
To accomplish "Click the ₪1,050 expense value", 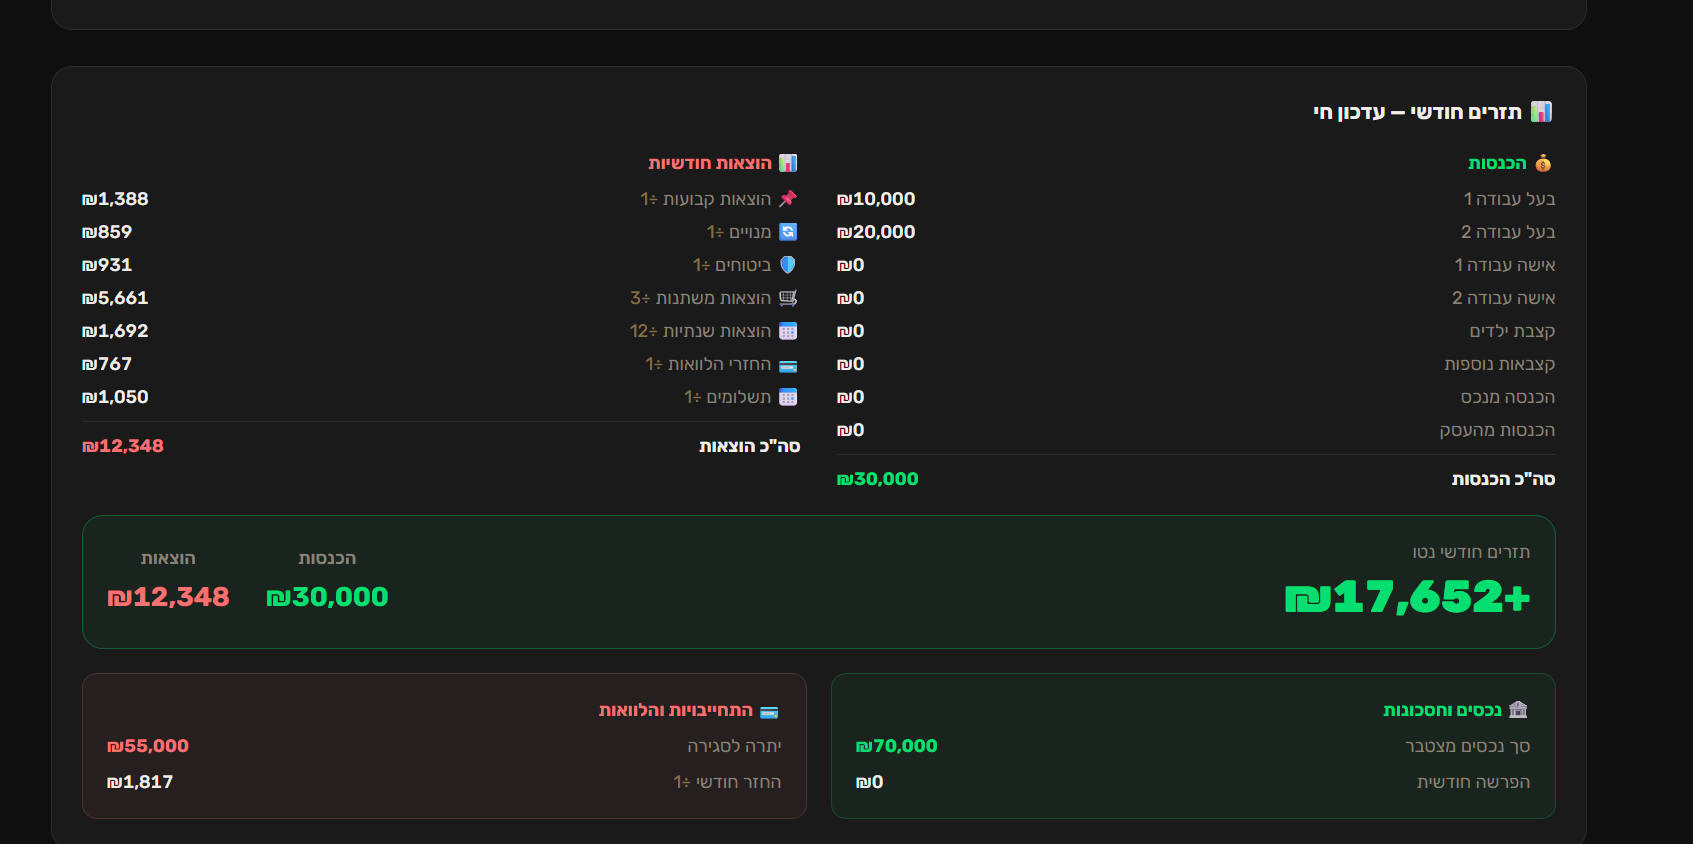I will 115,397.
